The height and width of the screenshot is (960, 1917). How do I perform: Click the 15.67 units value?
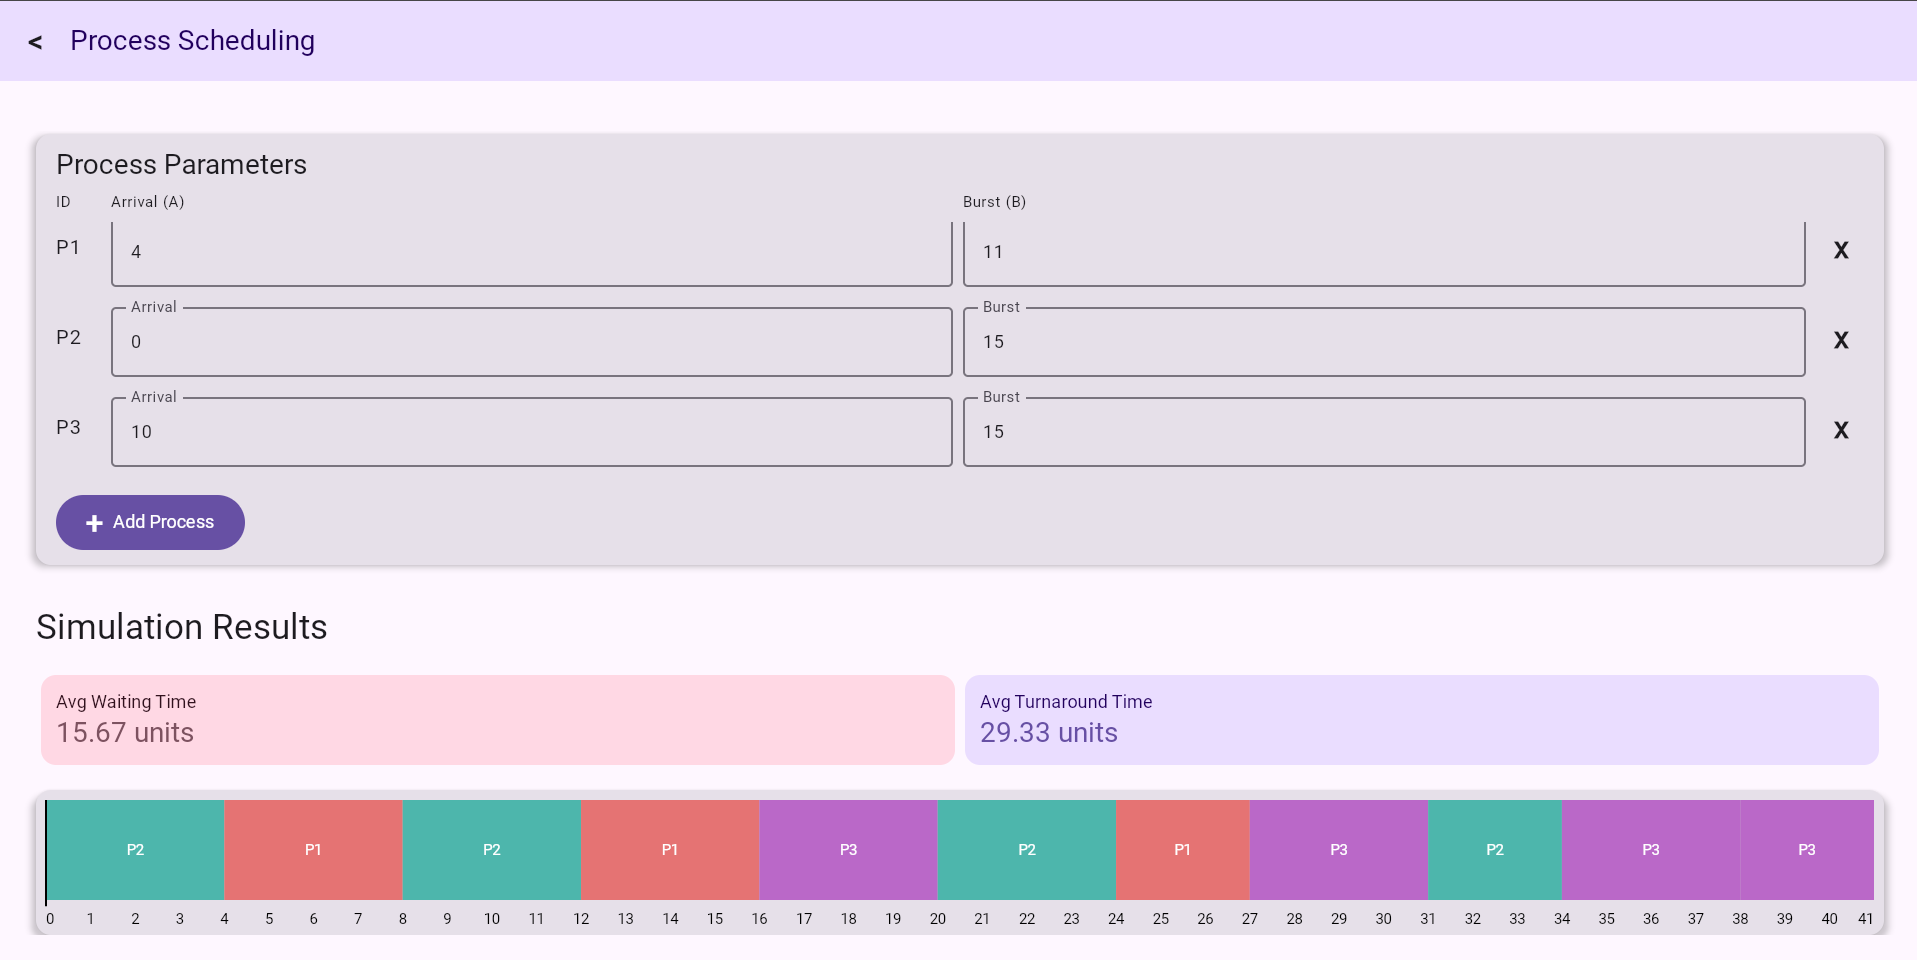tap(125, 733)
